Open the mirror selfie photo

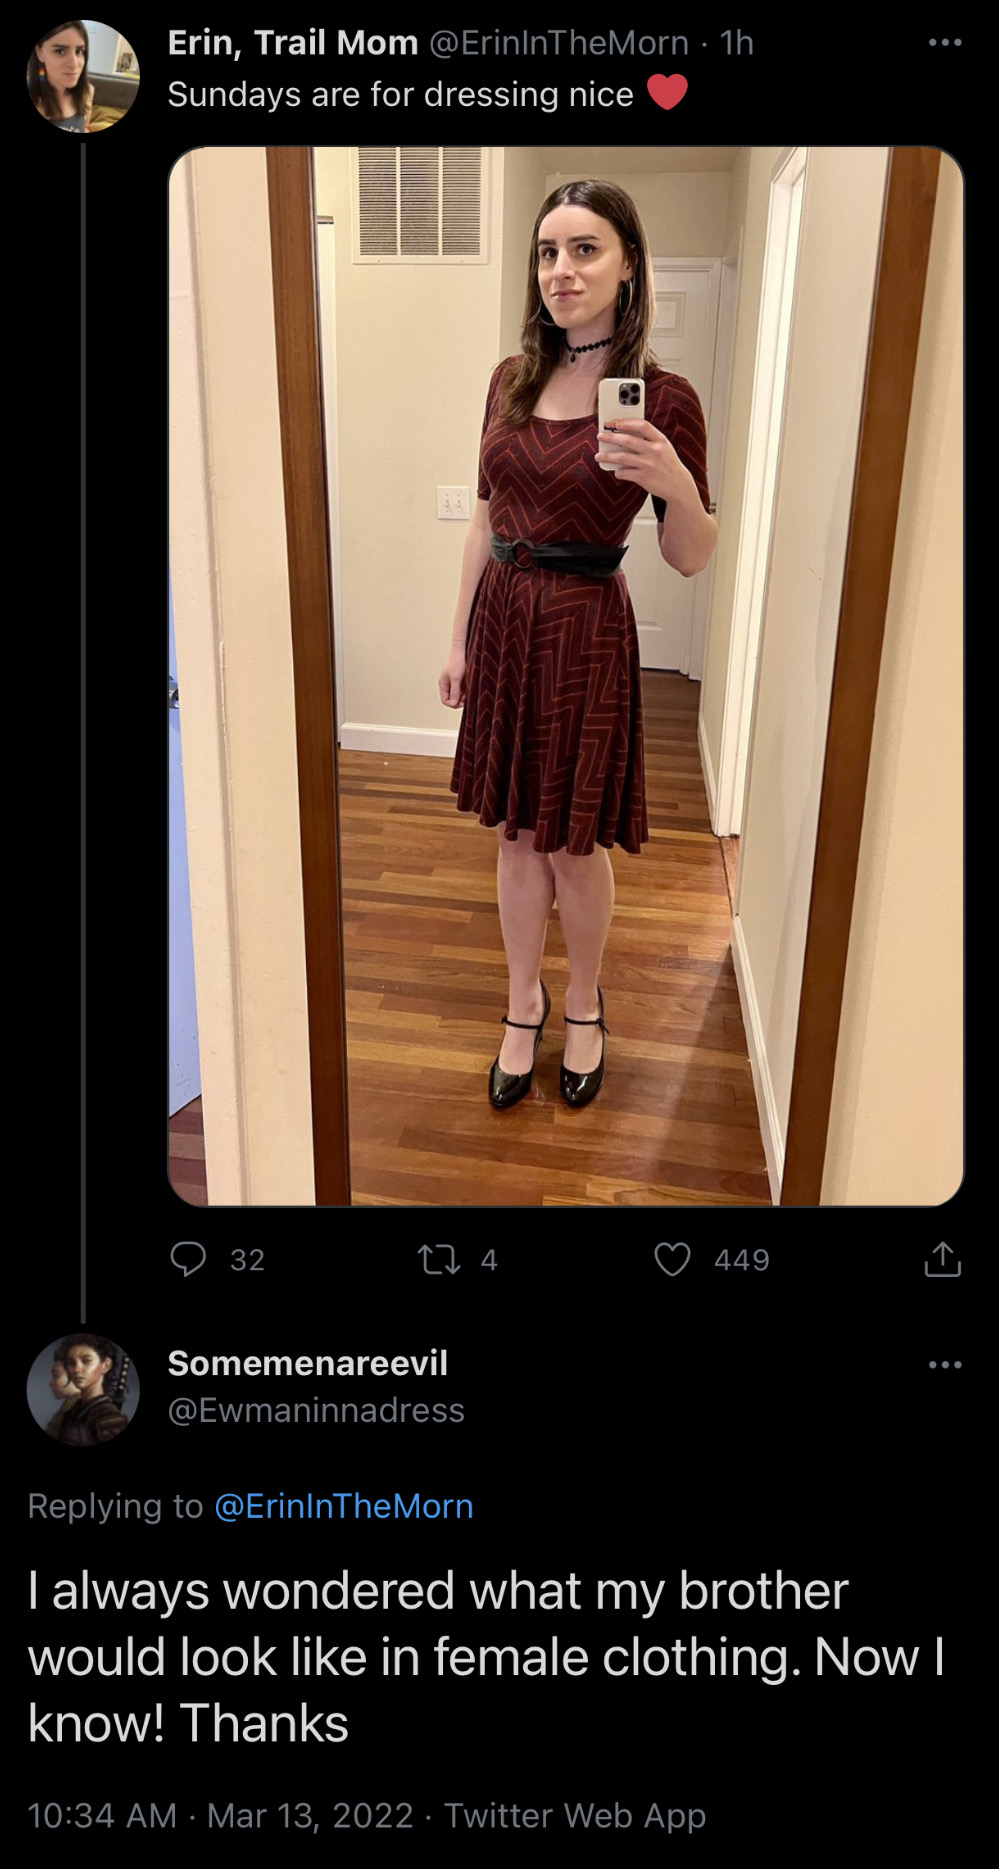566,676
